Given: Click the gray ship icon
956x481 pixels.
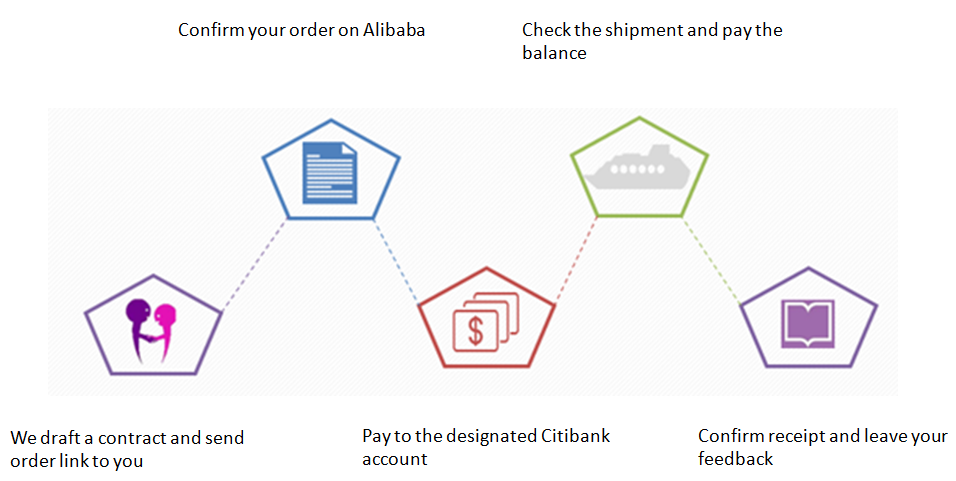Looking at the screenshot, I should (637, 166).
